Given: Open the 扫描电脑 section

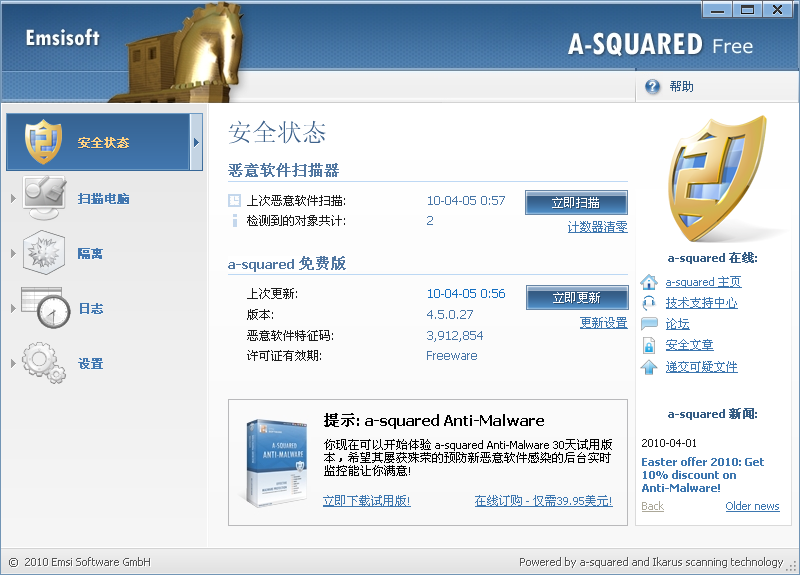Looking at the screenshot, I should click(x=103, y=198).
